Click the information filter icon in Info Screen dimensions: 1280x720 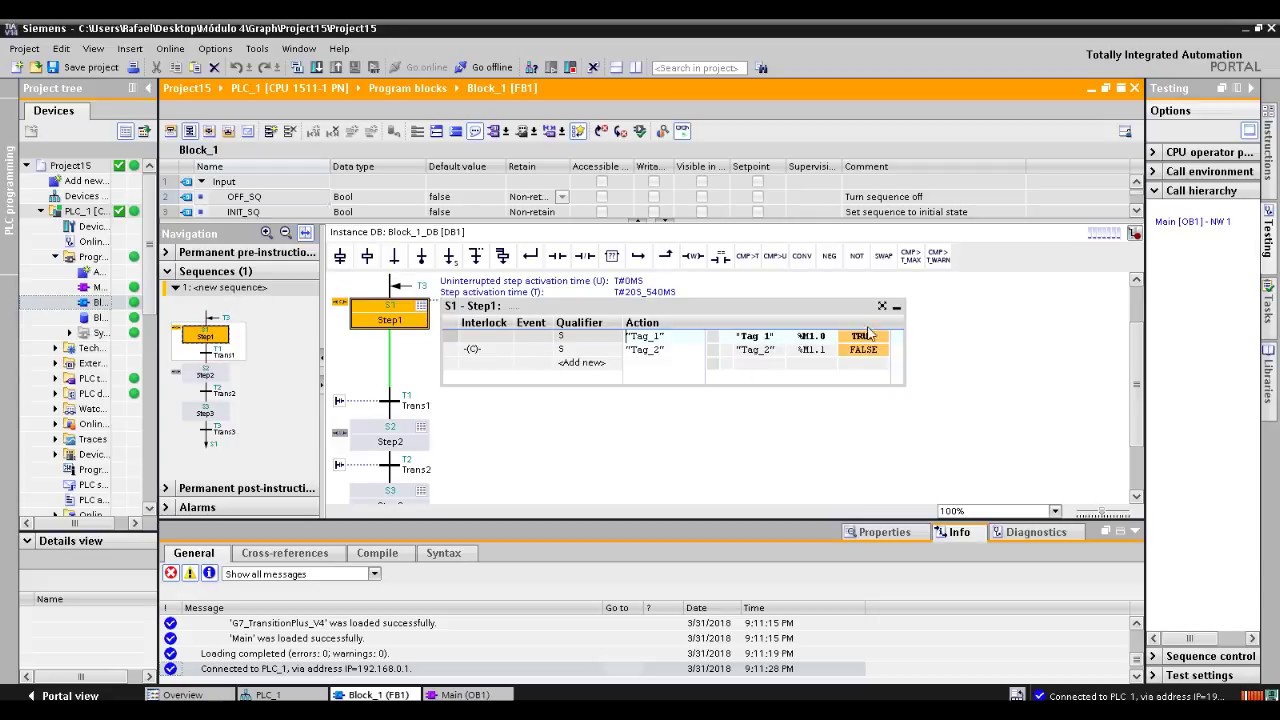[x=209, y=573]
